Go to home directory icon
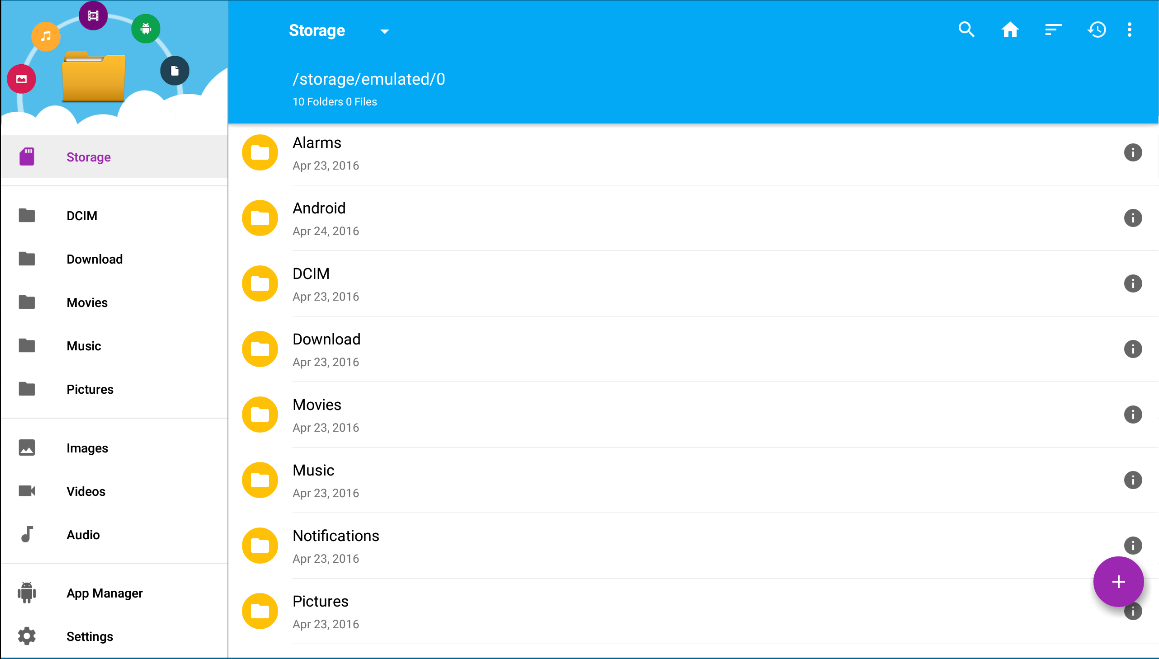The width and height of the screenshot is (1159, 659). (1010, 30)
